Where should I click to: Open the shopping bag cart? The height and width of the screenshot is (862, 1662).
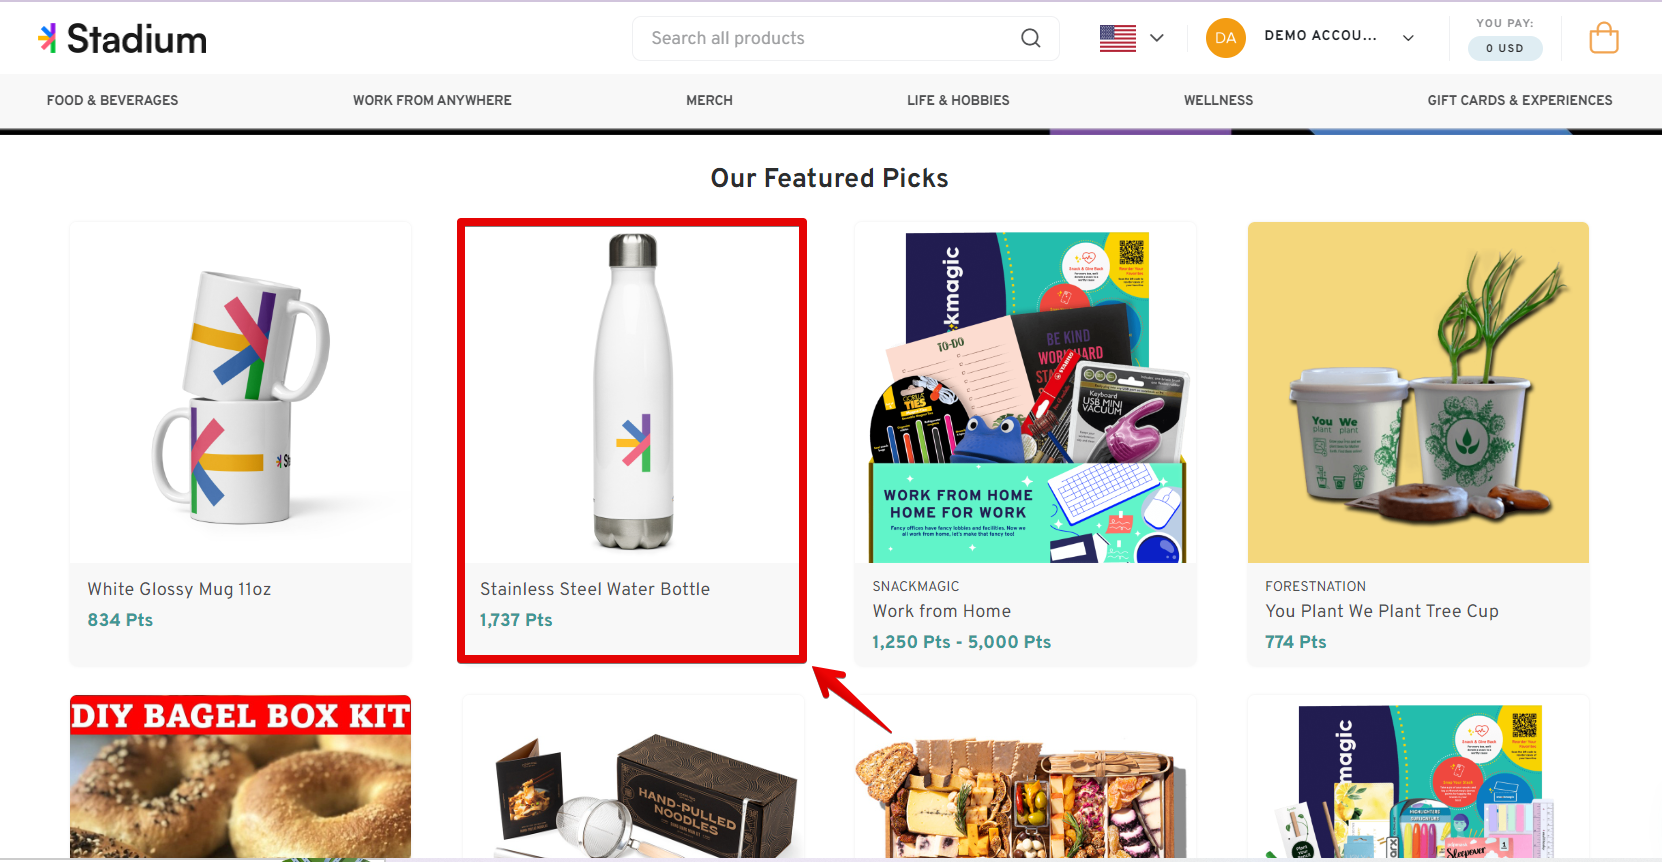point(1603,38)
